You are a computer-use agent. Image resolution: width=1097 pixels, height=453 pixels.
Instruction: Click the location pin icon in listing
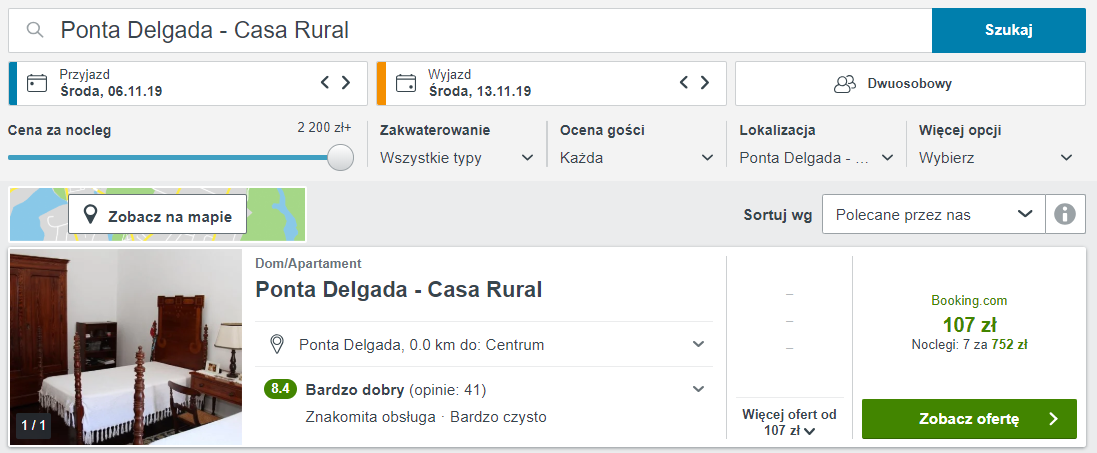click(x=277, y=344)
